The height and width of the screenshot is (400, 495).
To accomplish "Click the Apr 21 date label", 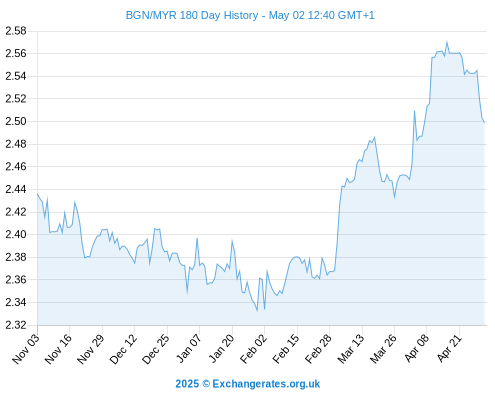I will [449, 349].
